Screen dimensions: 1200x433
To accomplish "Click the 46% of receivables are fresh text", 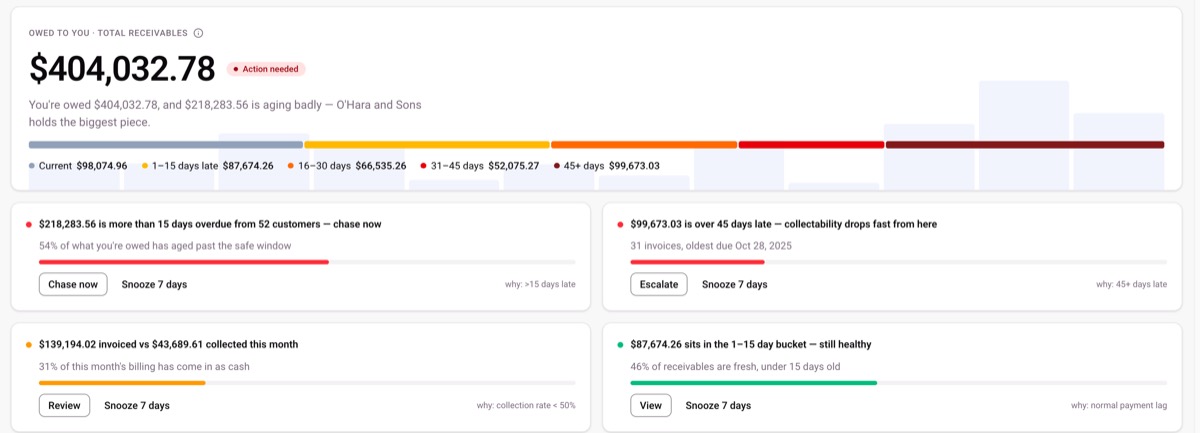I will point(735,366).
